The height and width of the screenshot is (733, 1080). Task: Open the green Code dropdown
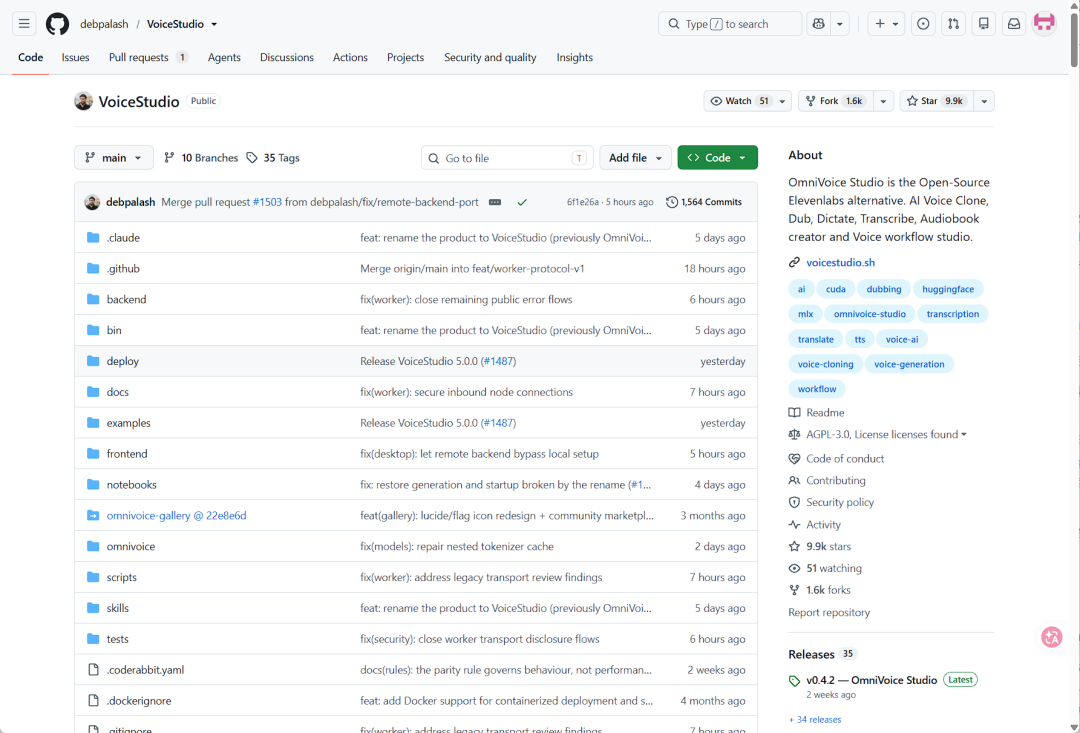718,158
